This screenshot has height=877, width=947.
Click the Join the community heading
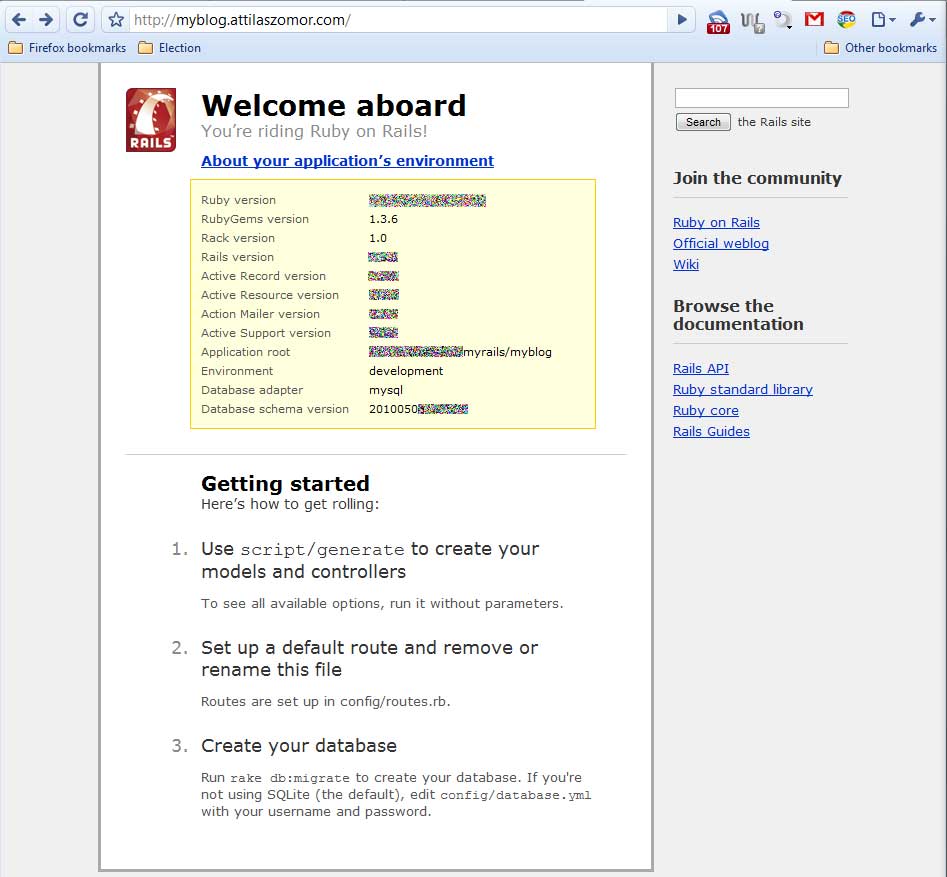coord(757,178)
